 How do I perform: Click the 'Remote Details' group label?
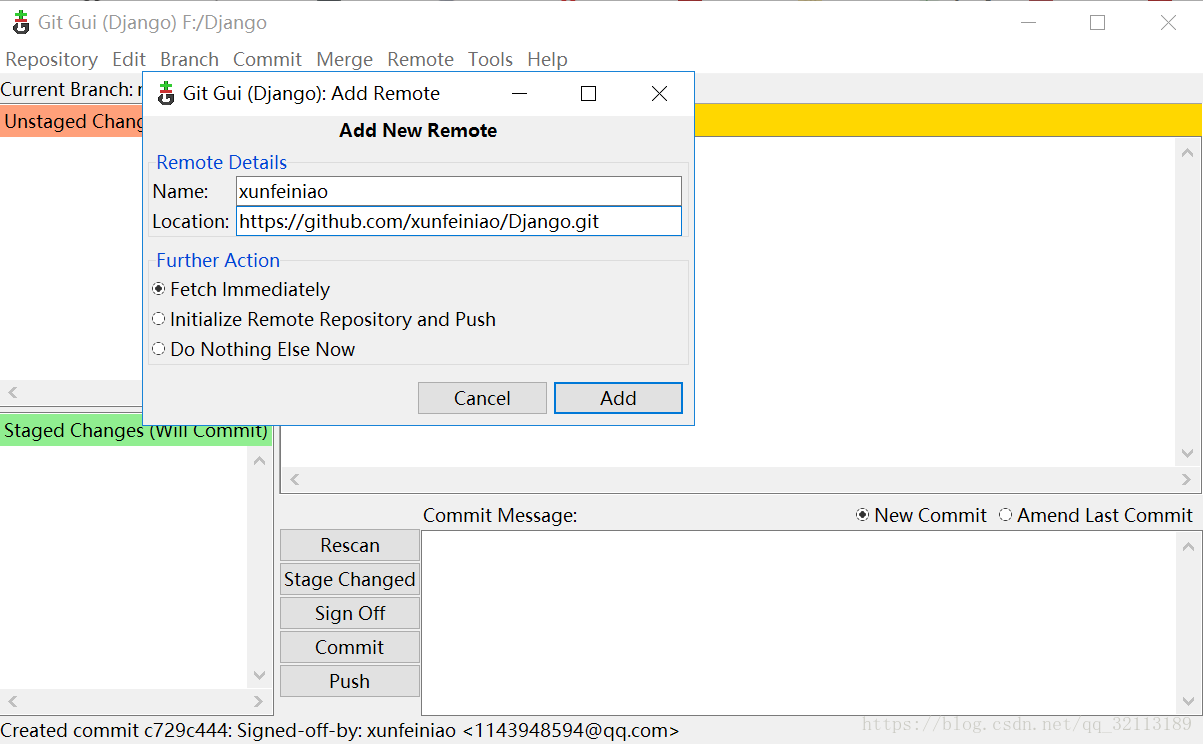tap(222, 162)
